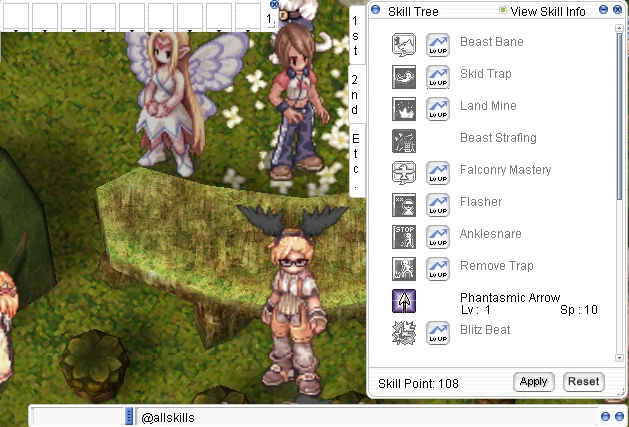The height and width of the screenshot is (427, 629).
Task: Level up Beast Bane skill
Action: (x=438, y=45)
